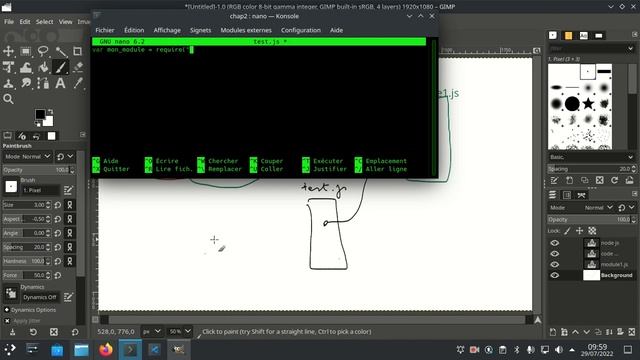Open the GIMP Select menu
640x360 pixels.
click(x=44, y=22)
